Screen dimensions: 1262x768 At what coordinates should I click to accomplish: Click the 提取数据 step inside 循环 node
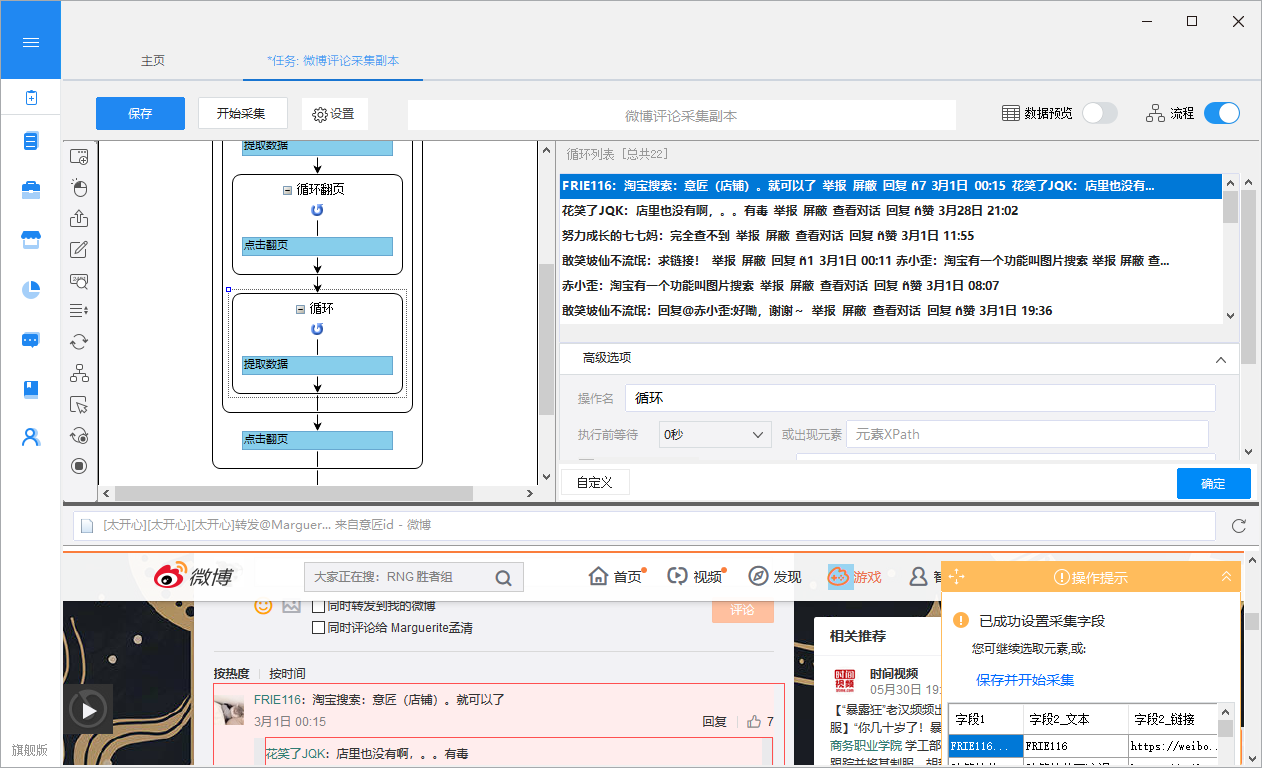[317, 364]
